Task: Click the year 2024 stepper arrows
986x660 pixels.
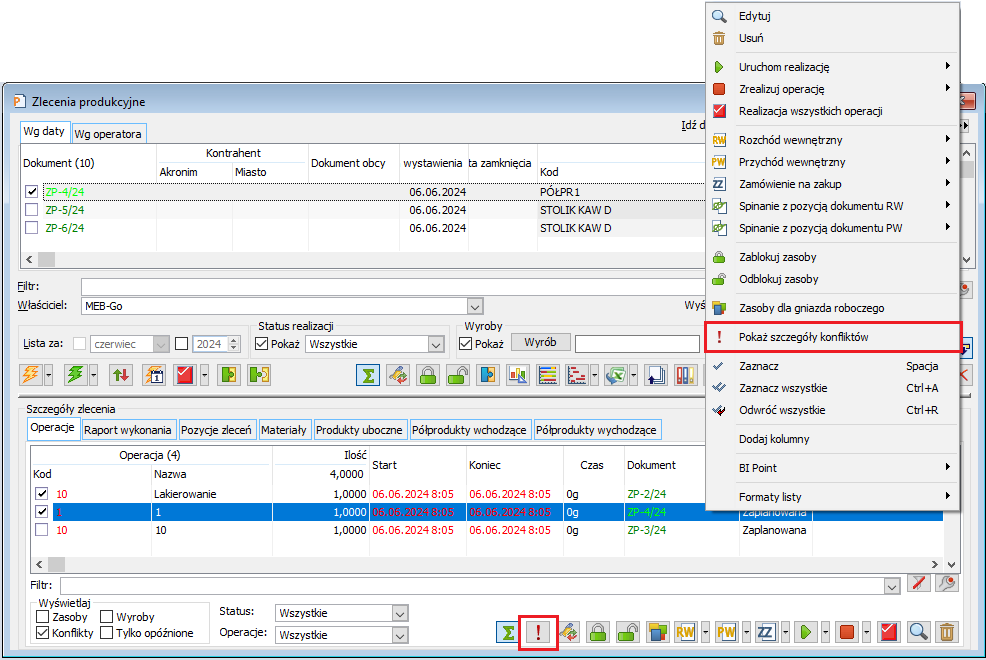Action: pyautogui.click(x=234, y=344)
